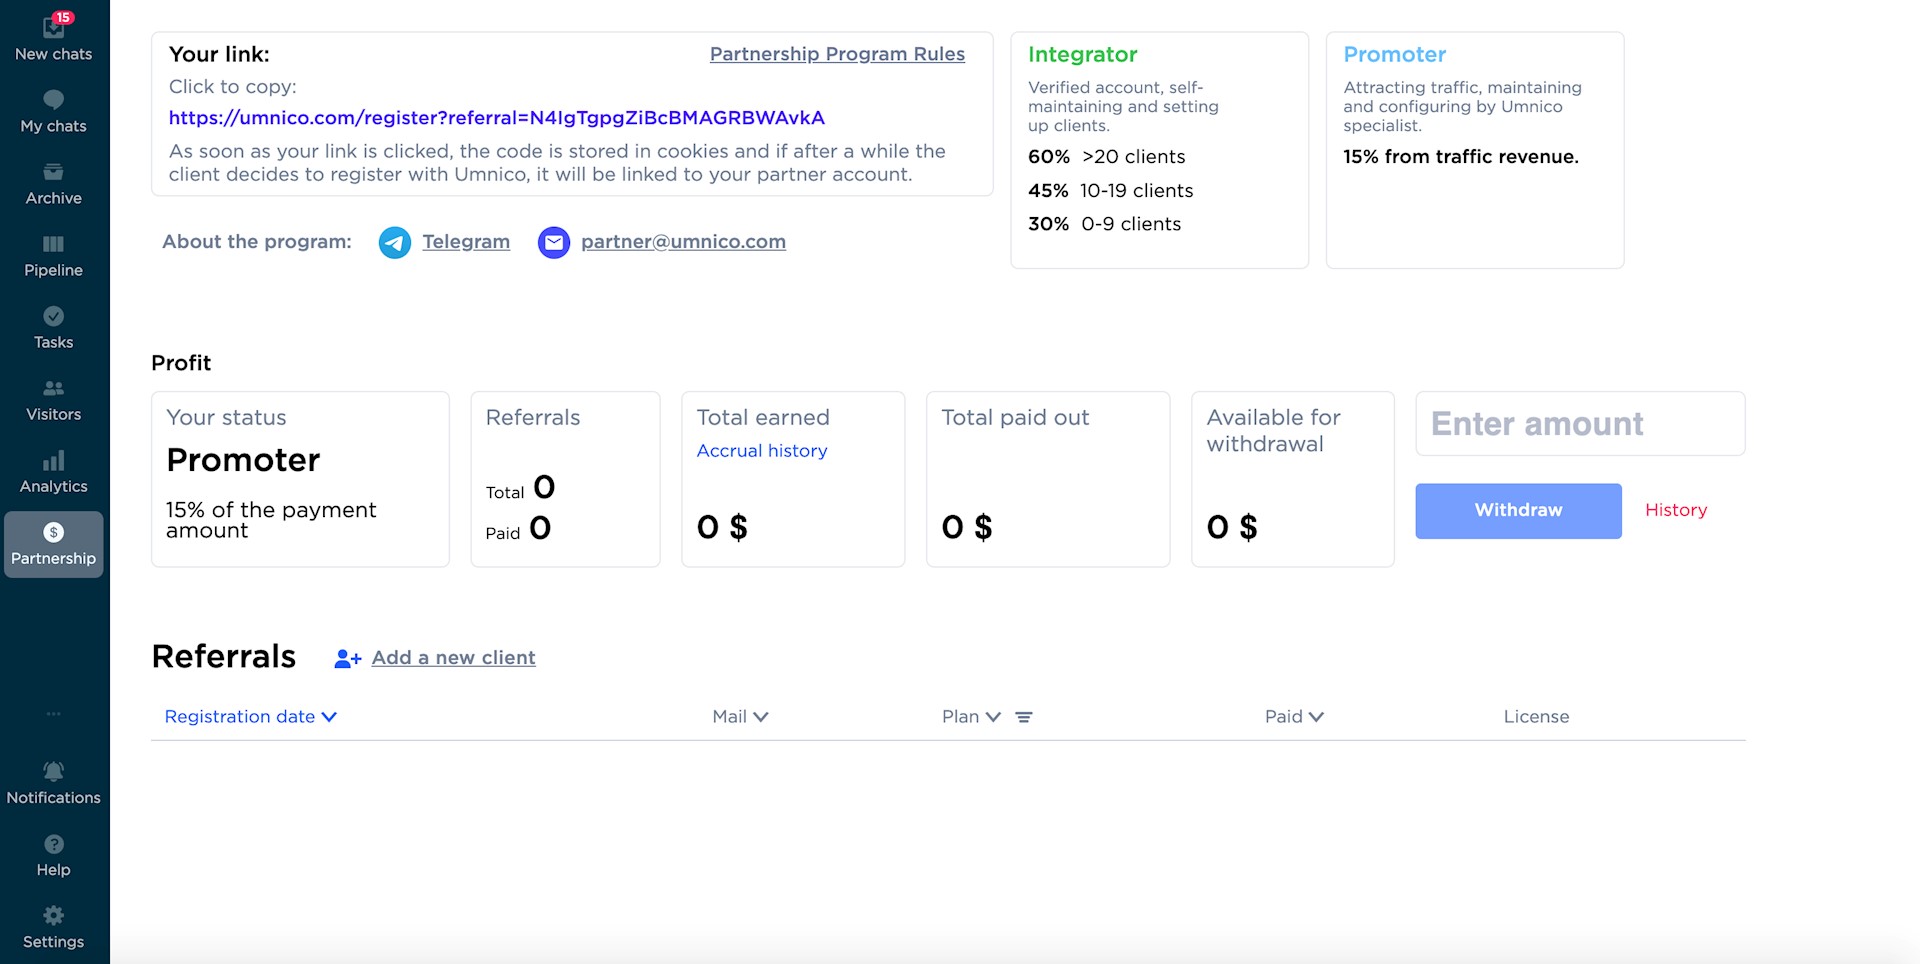This screenshot has width=1920, height=964.
Task: Click the 'Your status' Promoter card
Action: [300, 479]
